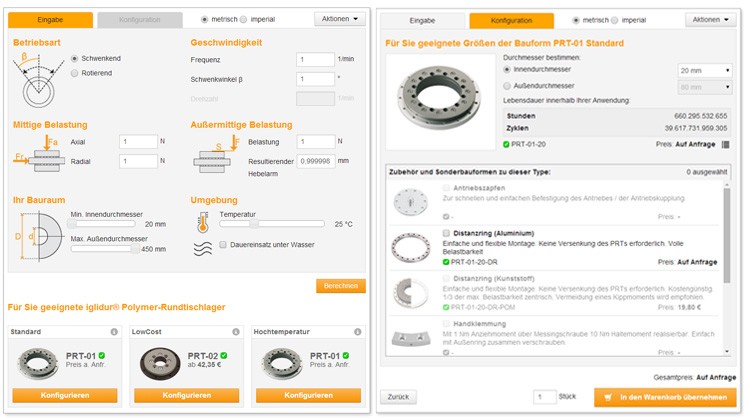Click the accessories list scrollbar
This screenshot has width=747, height=420.
point(727,235)
